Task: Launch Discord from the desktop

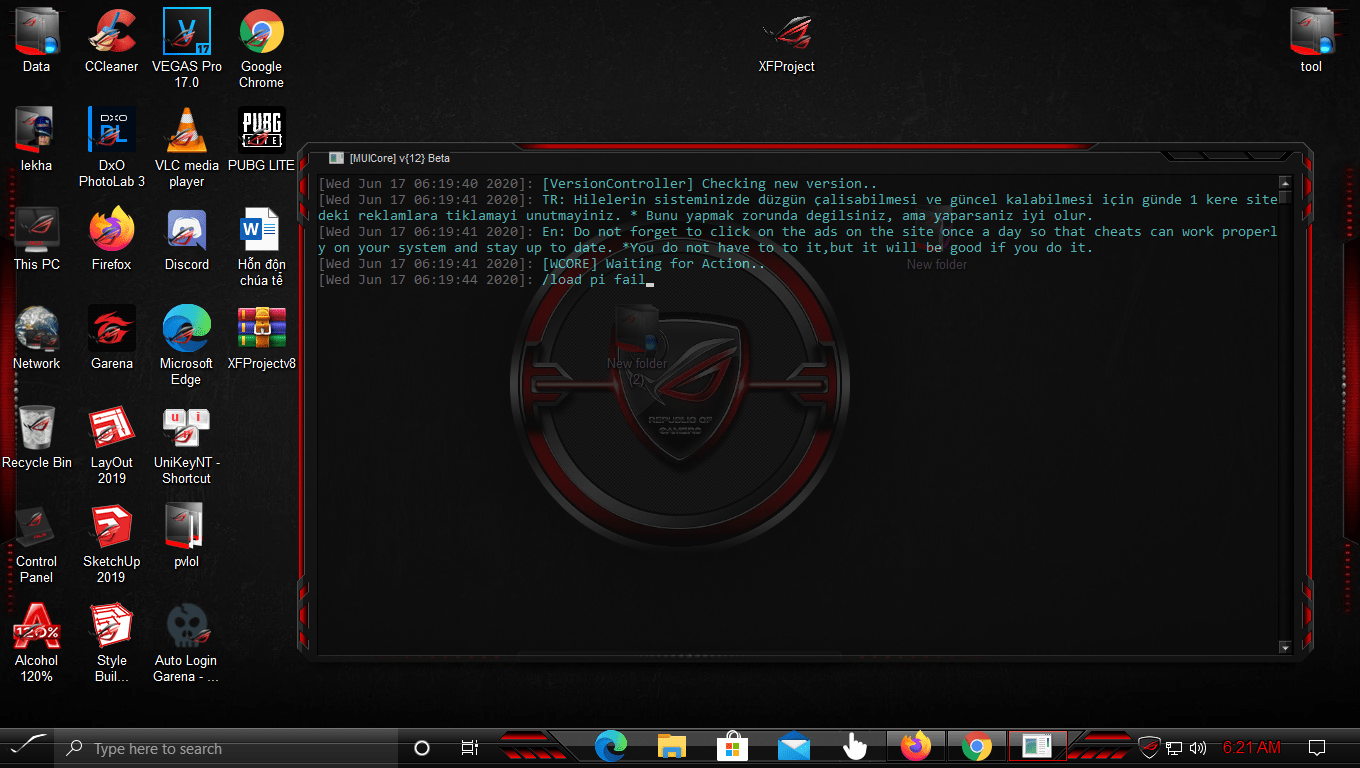Action: tap(186, 240)
